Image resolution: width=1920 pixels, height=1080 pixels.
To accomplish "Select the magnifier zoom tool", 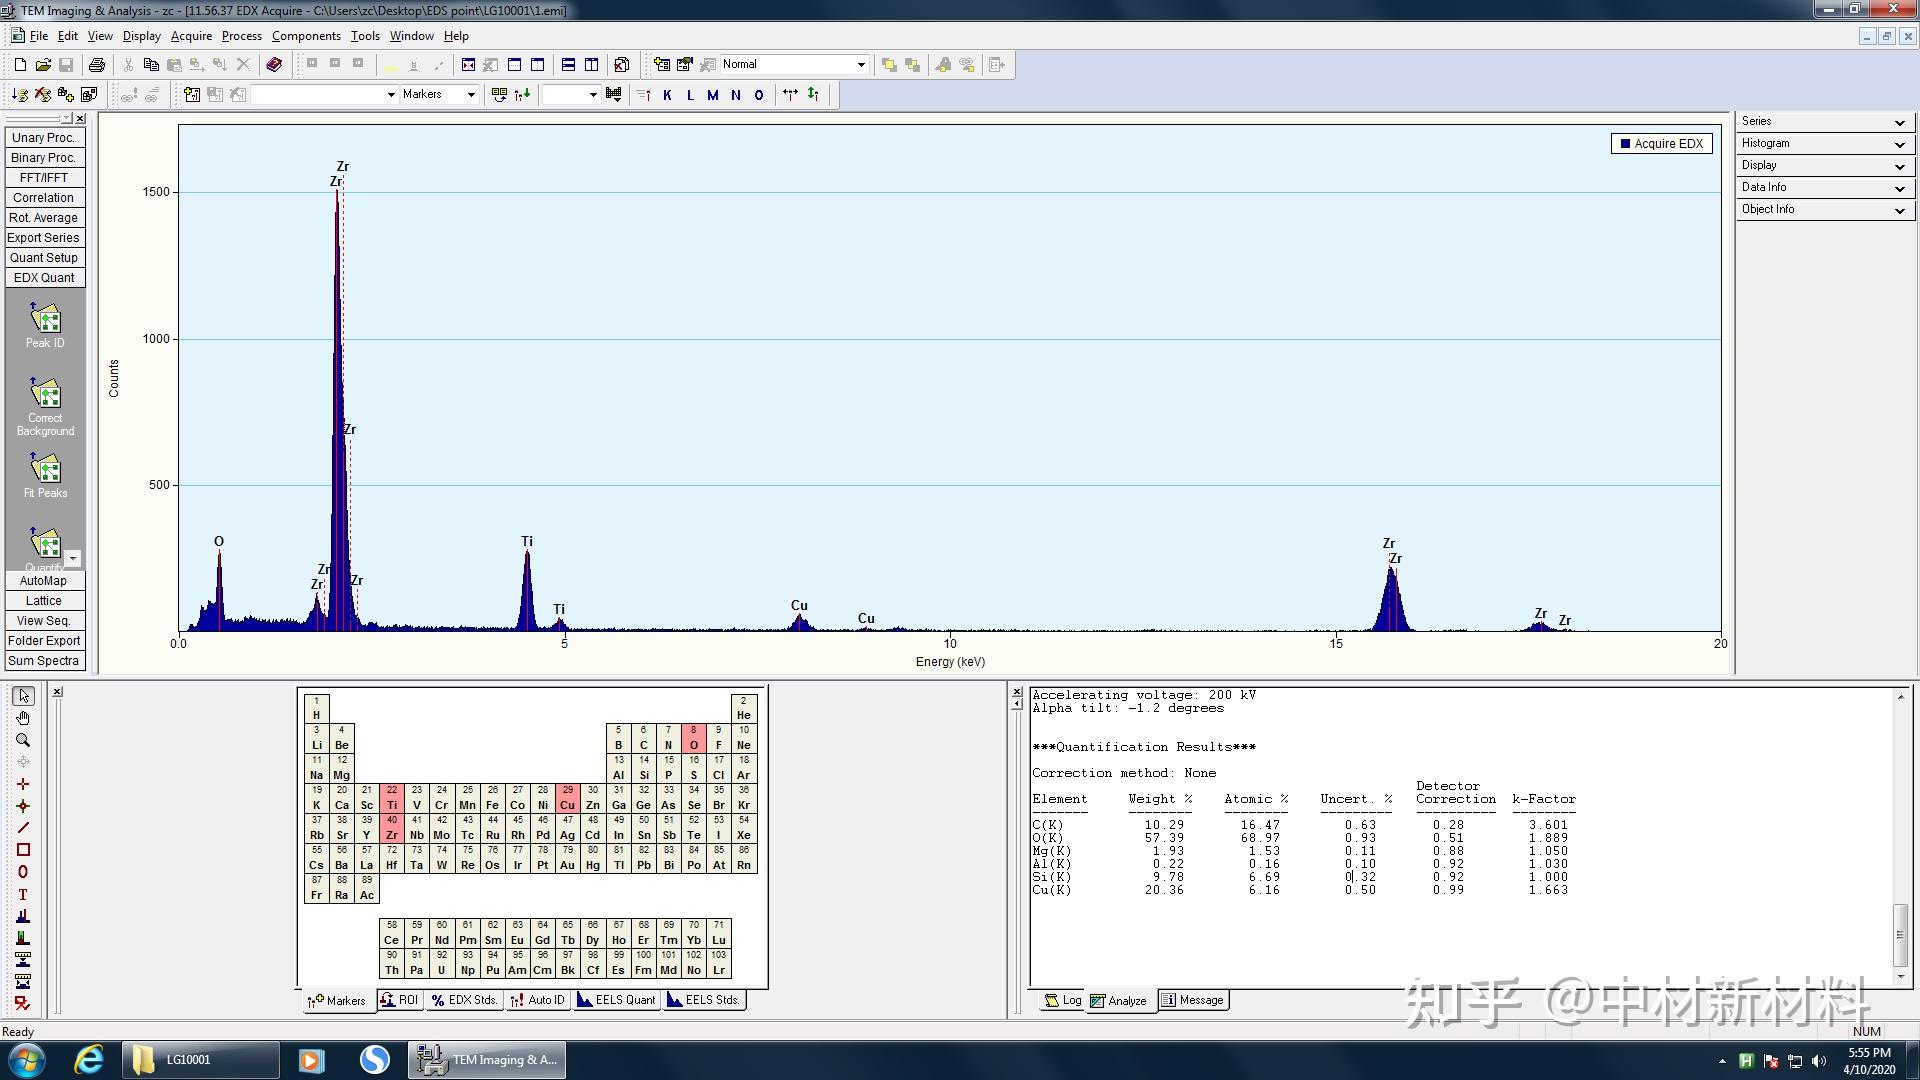I will coord(23,740).
